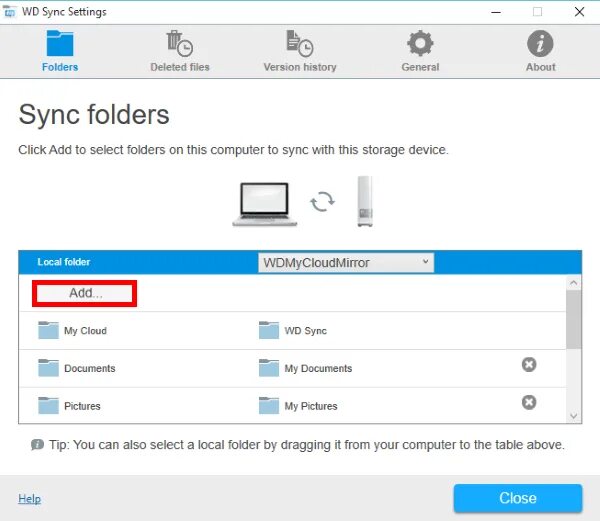Click the sync arrows icon
This screenshot has width=600, height=521.
[322, 202]
